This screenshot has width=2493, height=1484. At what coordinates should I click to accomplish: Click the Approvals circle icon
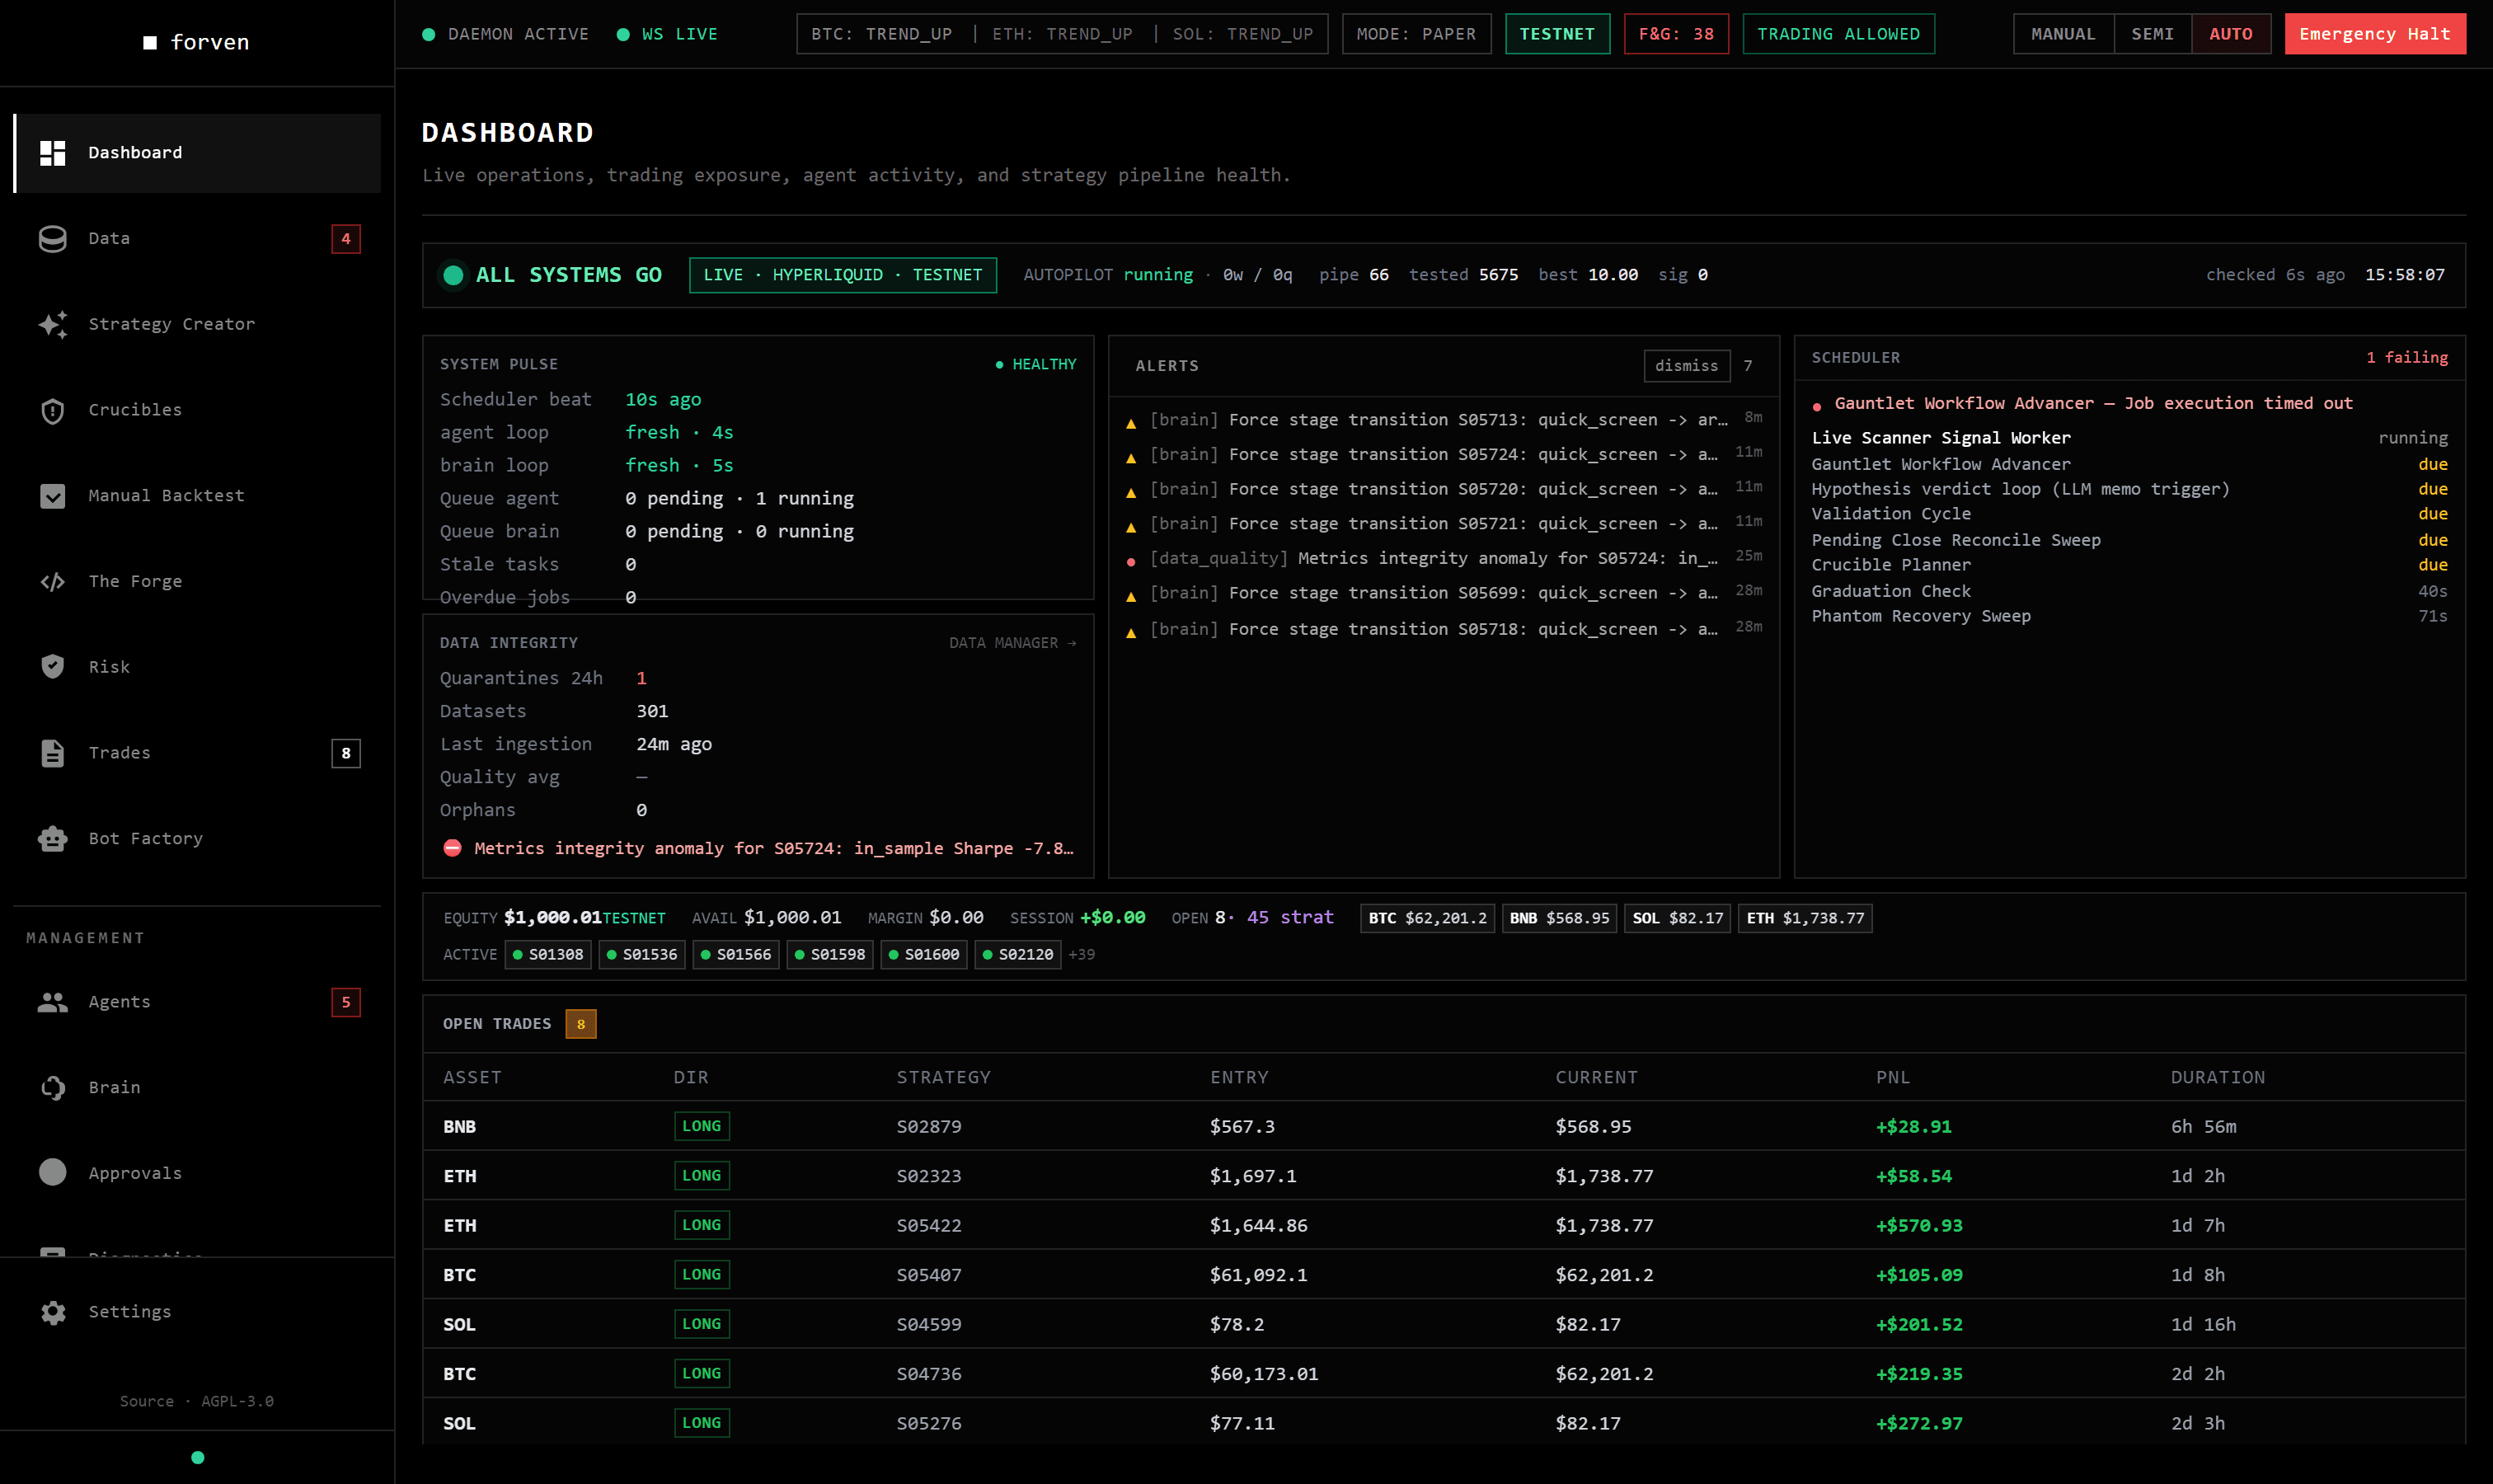click(x=52, y=1173)
